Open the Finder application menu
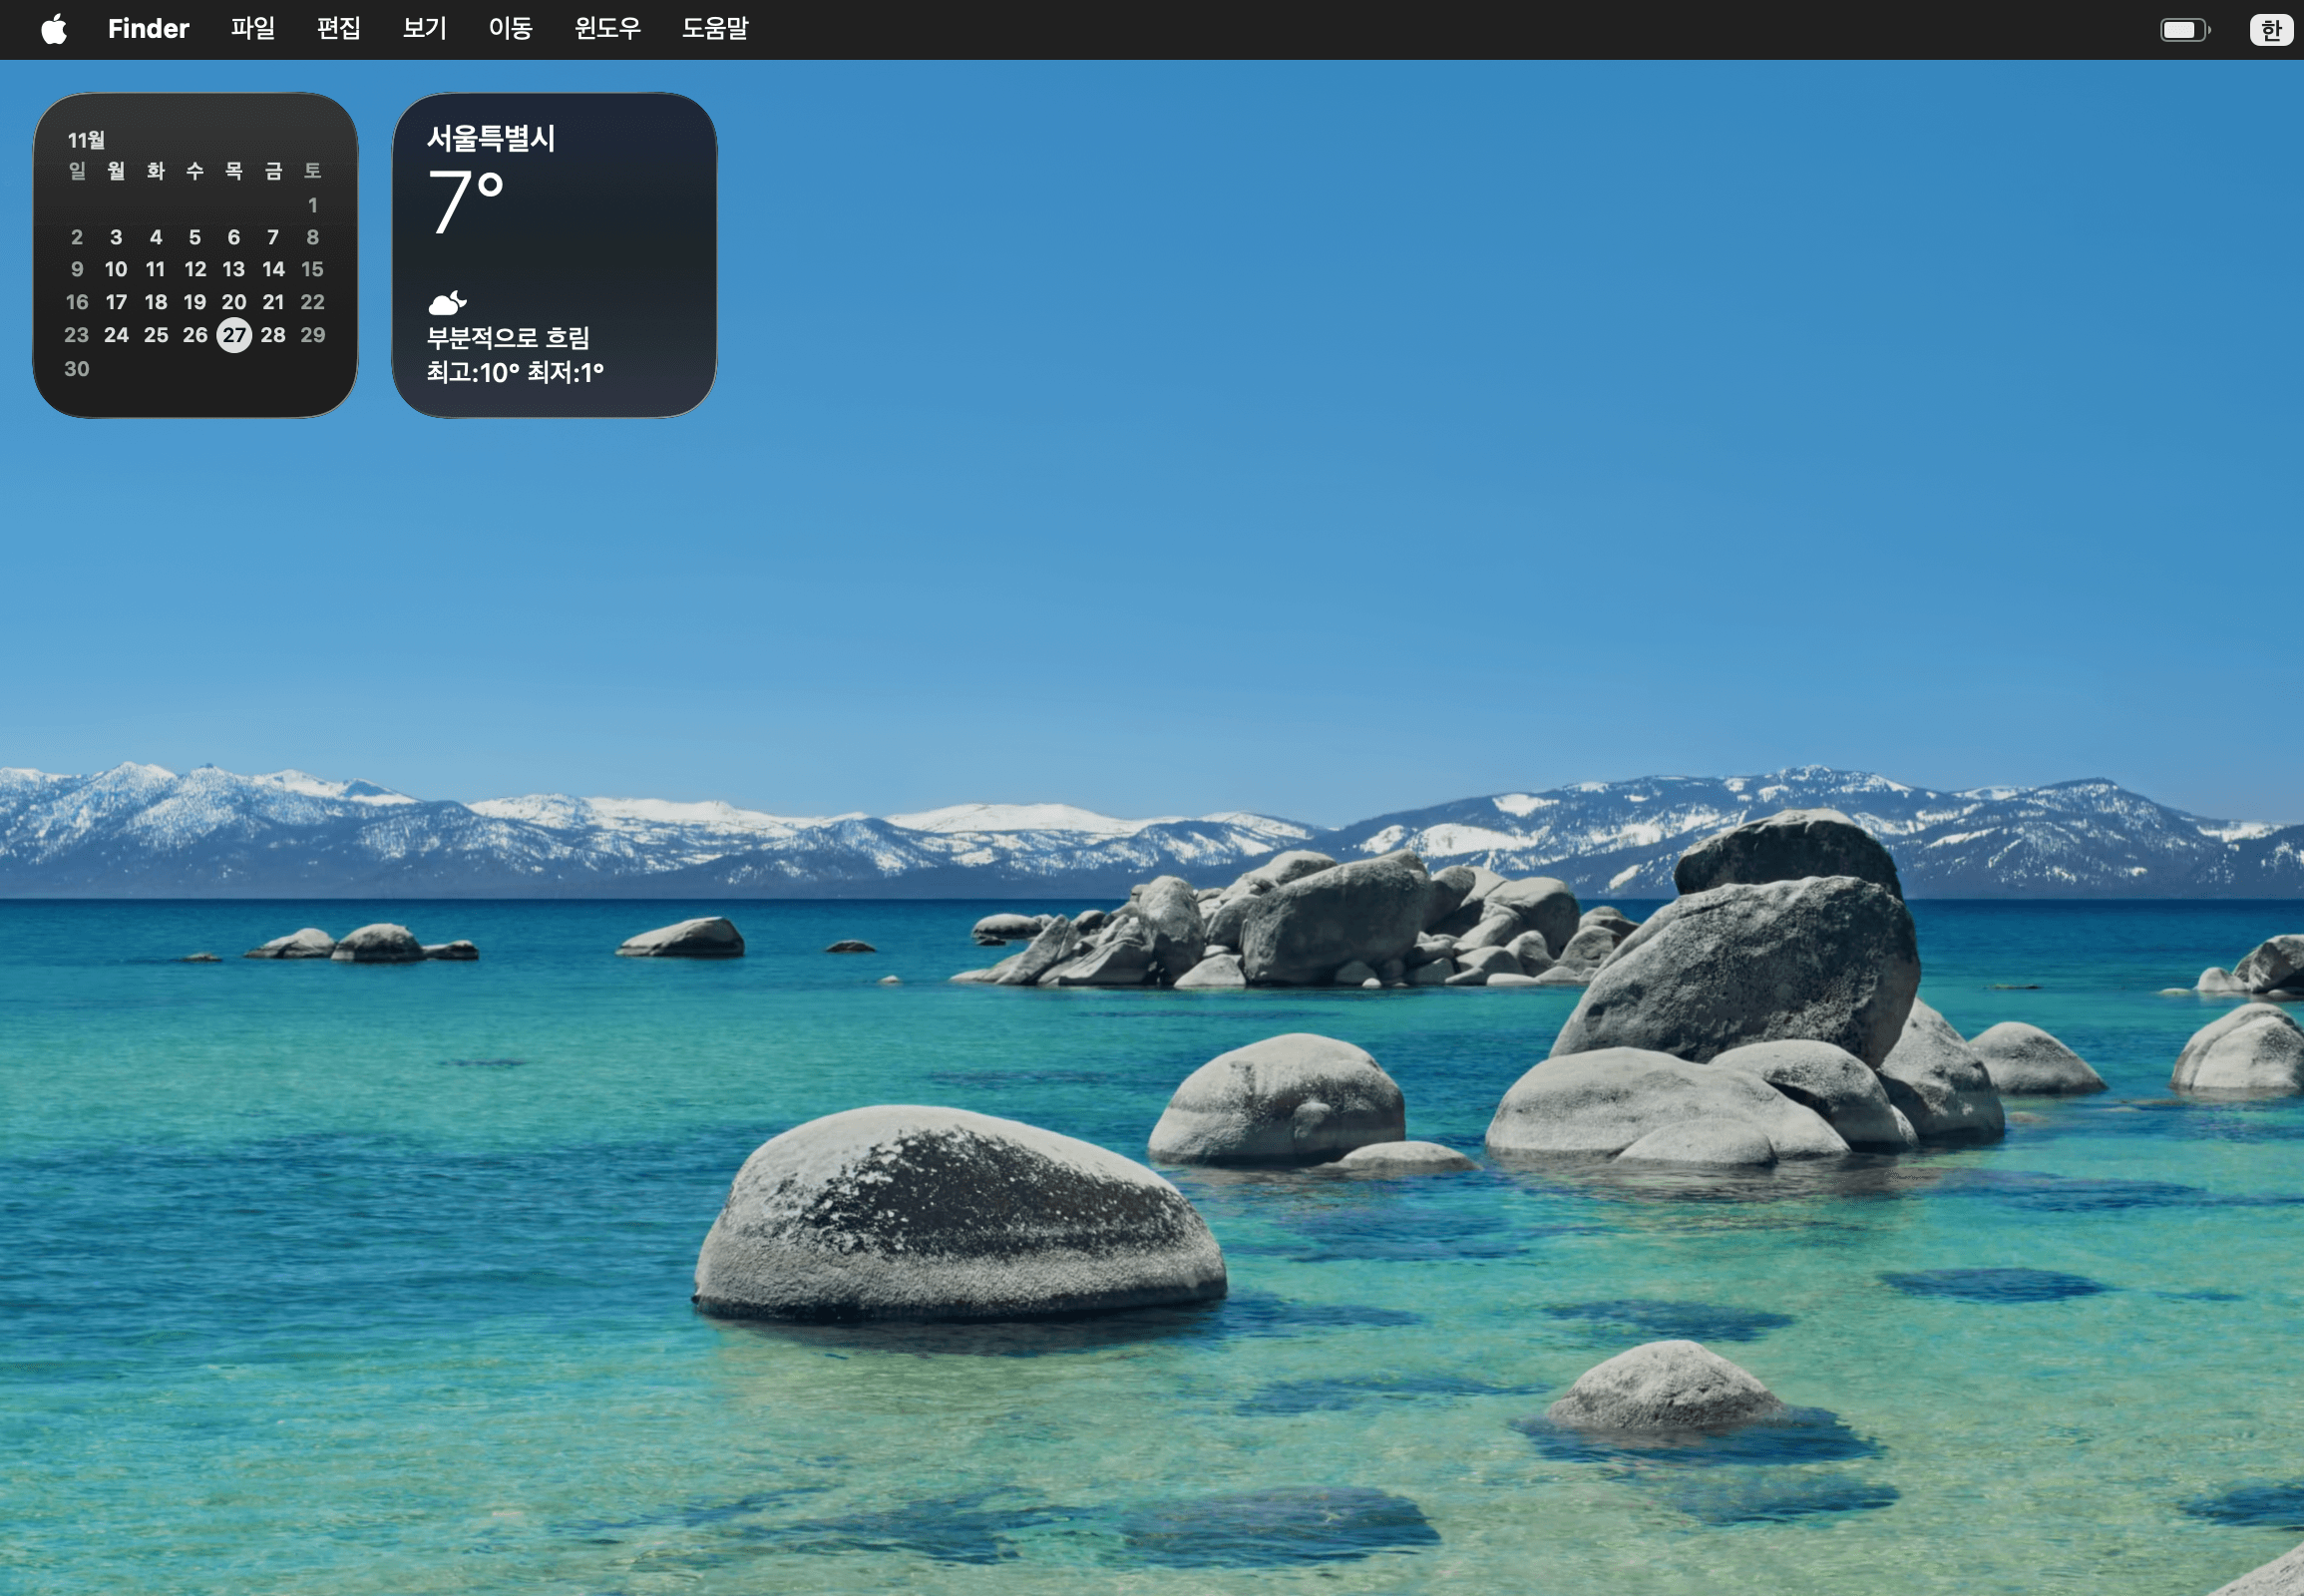The width and height of the screenshot is (2304, 1596). [148, 28]
